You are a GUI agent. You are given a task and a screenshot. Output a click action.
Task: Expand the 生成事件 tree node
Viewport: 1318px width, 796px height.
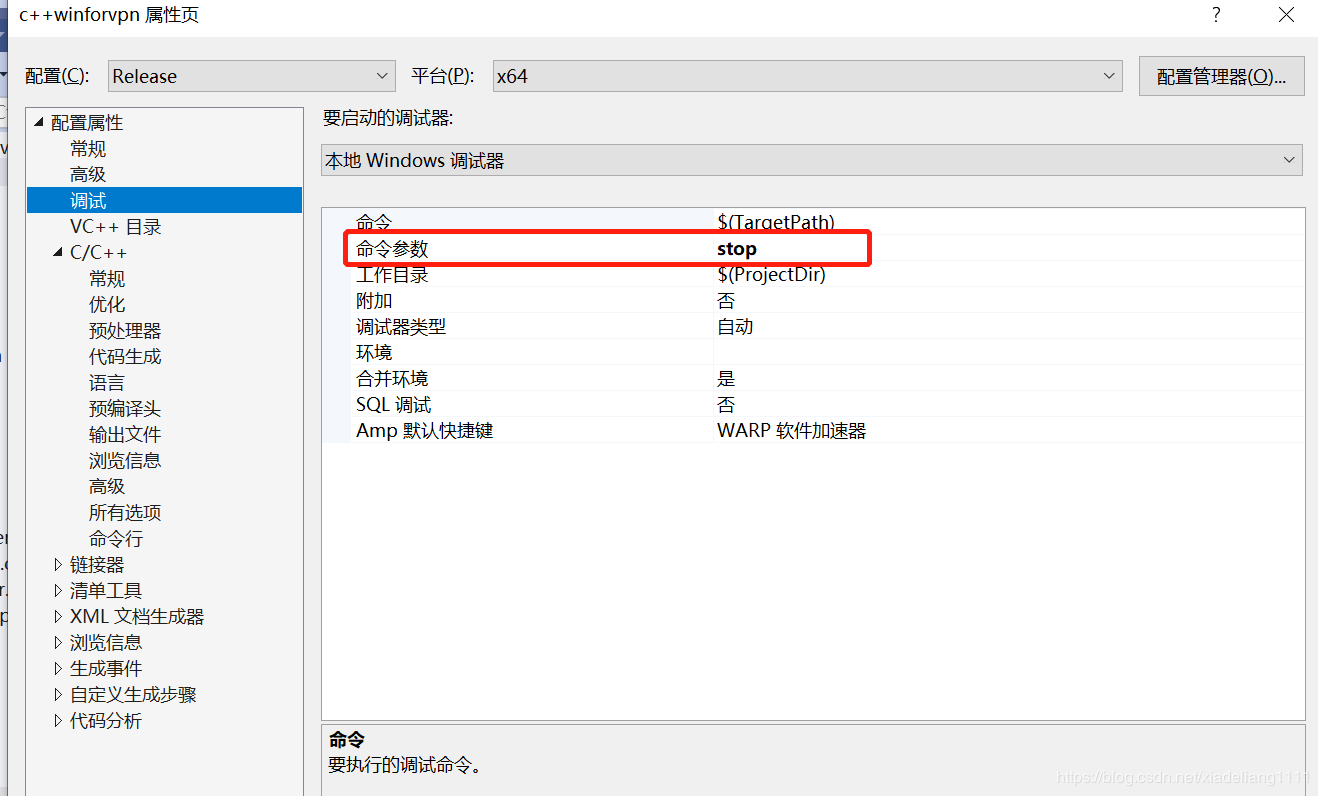pos(58,668)
